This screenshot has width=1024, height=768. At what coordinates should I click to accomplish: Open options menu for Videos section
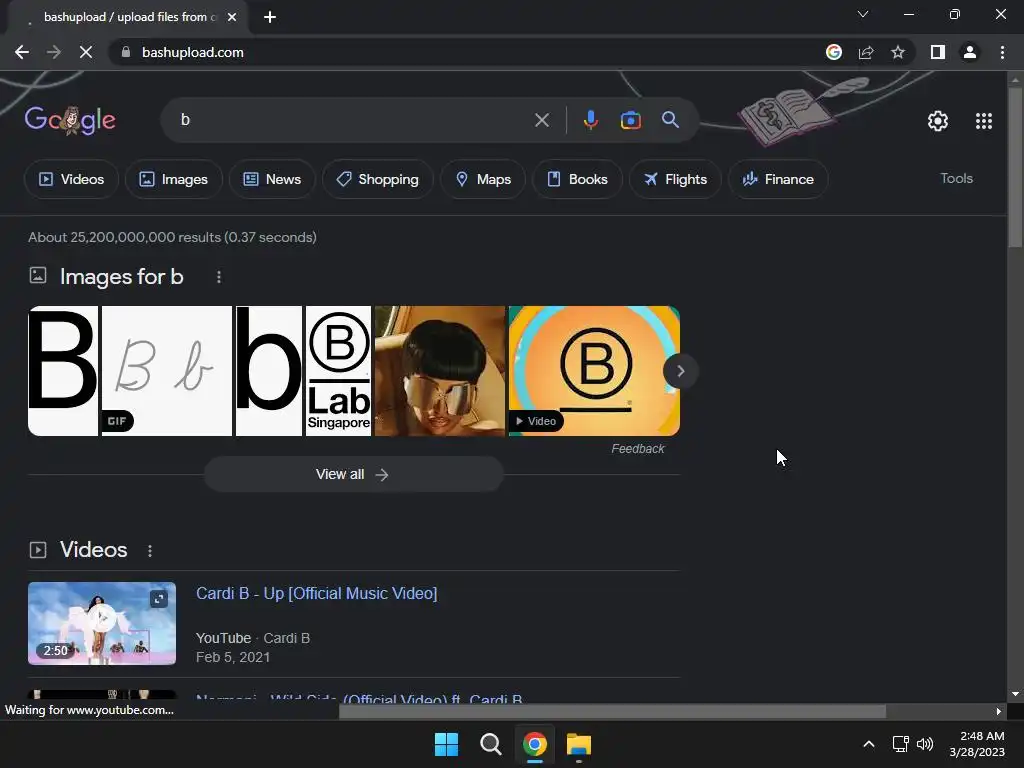tap(150, 551)
